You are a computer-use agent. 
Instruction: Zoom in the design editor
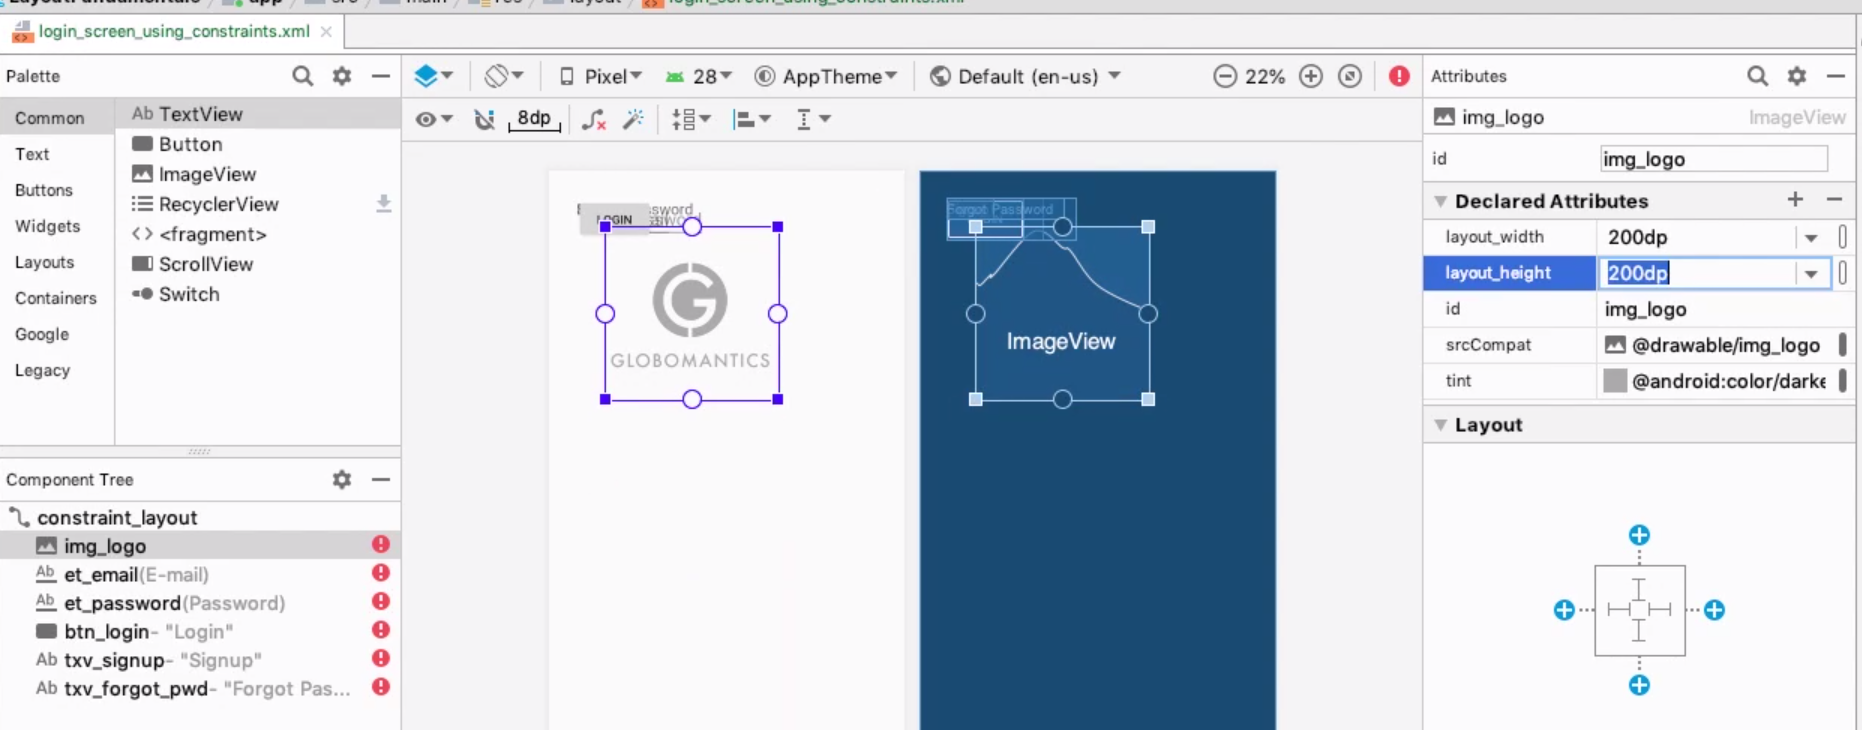click(x=1311, y=76)
